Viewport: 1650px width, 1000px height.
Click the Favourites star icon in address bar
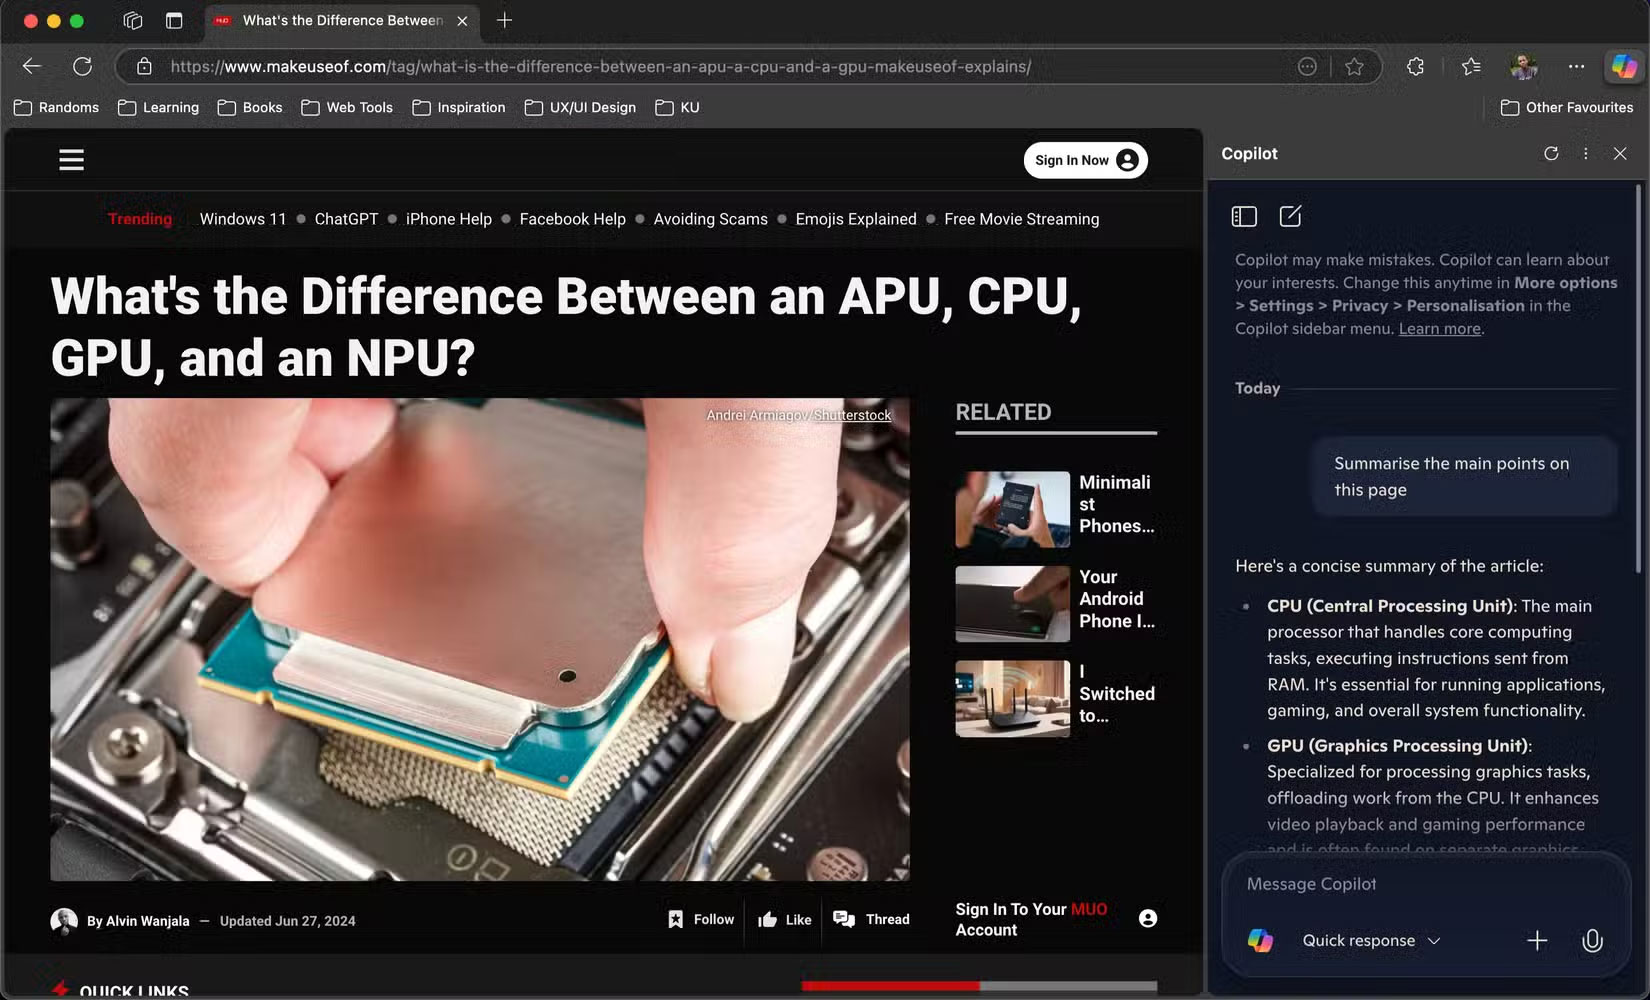[1355, 66]
